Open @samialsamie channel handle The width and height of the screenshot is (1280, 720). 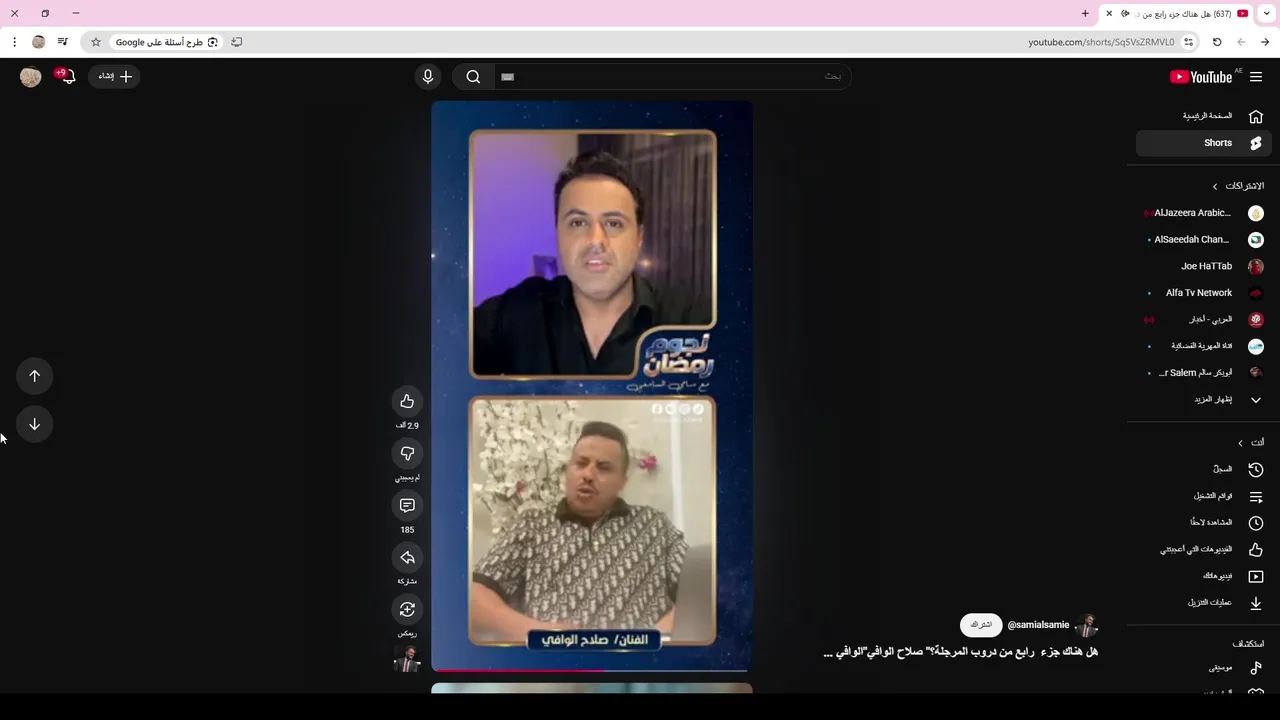[x=1038, y=625]
